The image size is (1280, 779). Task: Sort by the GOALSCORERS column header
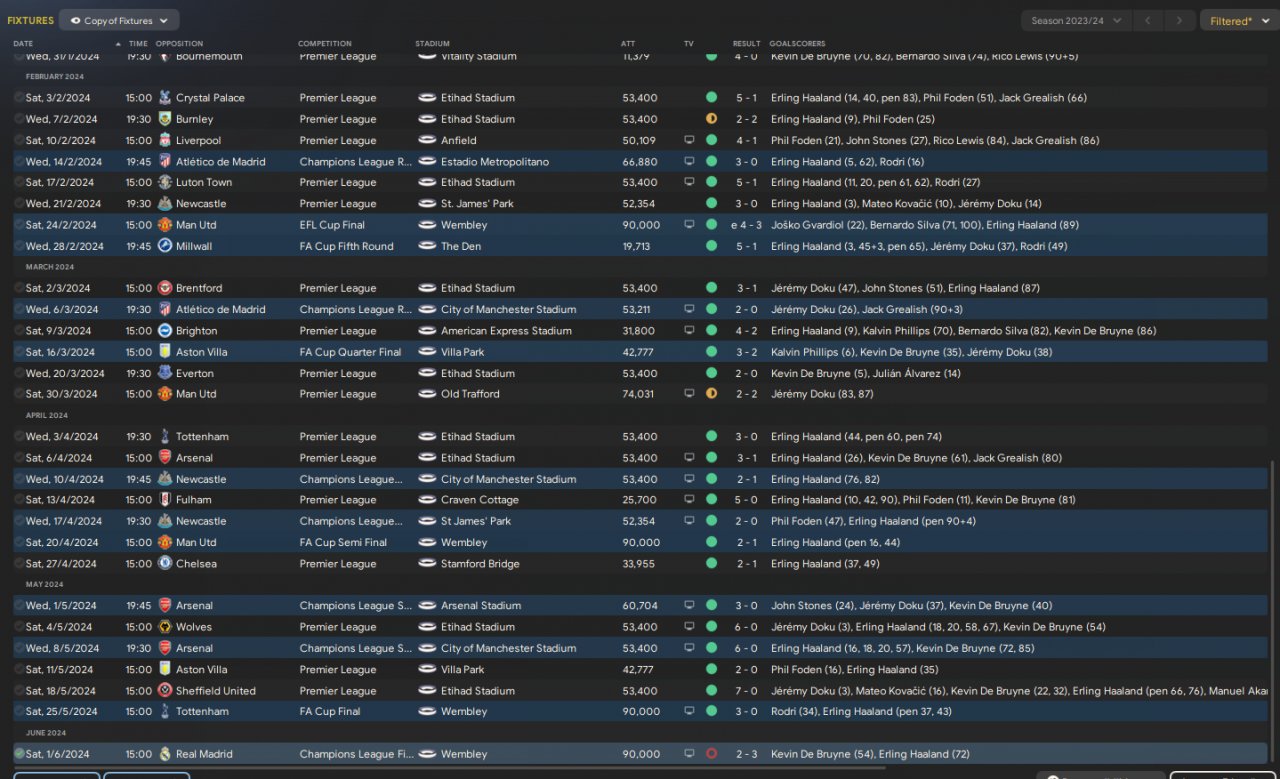coord(798,44)
